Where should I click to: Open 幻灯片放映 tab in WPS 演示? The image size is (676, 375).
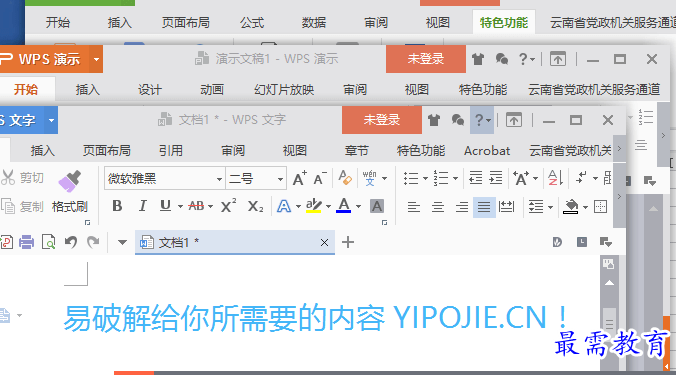tap(284, 90)
